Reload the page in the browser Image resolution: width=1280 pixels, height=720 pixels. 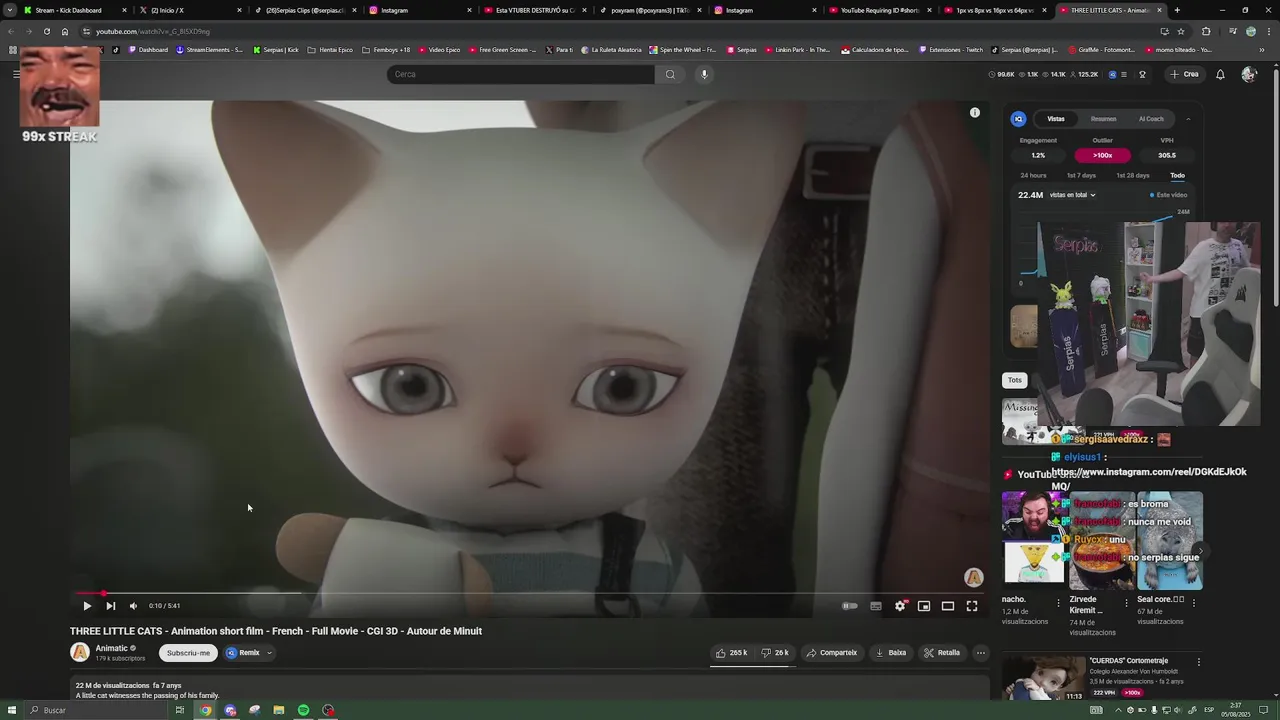tap(47, 31)
